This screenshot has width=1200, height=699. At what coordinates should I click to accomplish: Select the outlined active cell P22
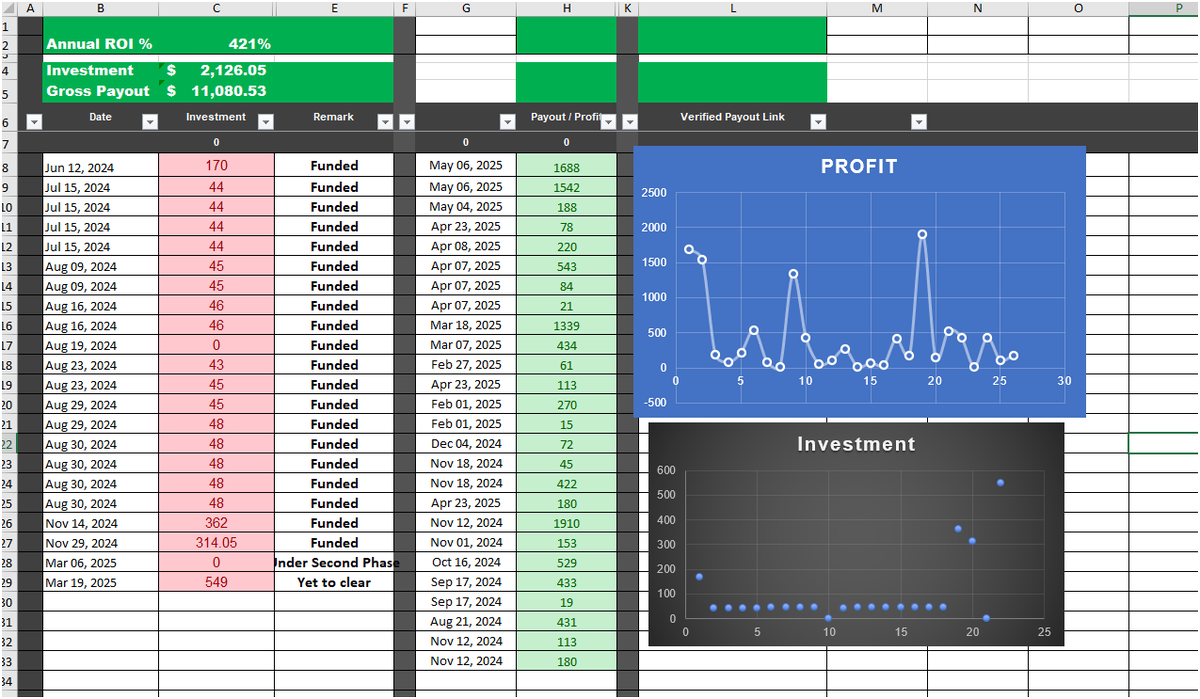1164,444
